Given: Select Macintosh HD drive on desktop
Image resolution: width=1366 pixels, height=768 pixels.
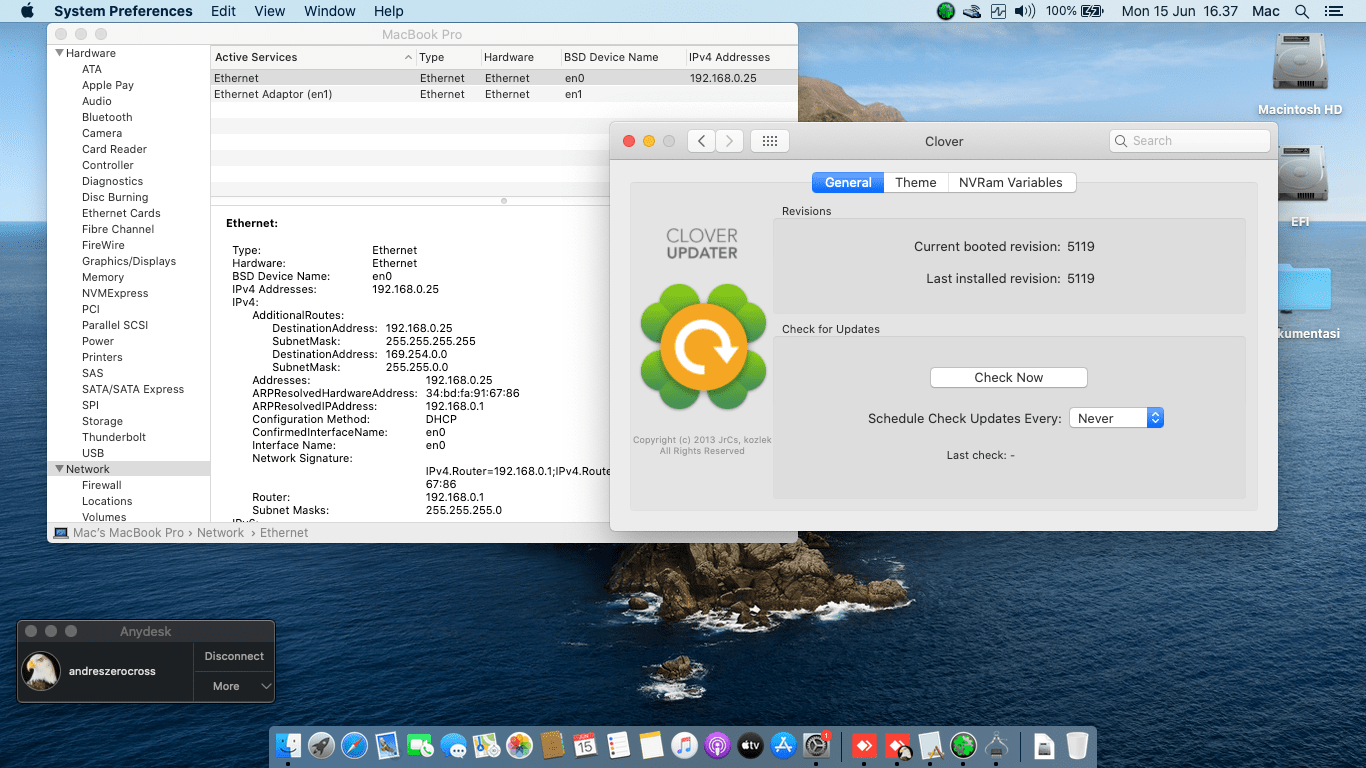Looking at the screenshot, I should click(x=1300, y=75).
